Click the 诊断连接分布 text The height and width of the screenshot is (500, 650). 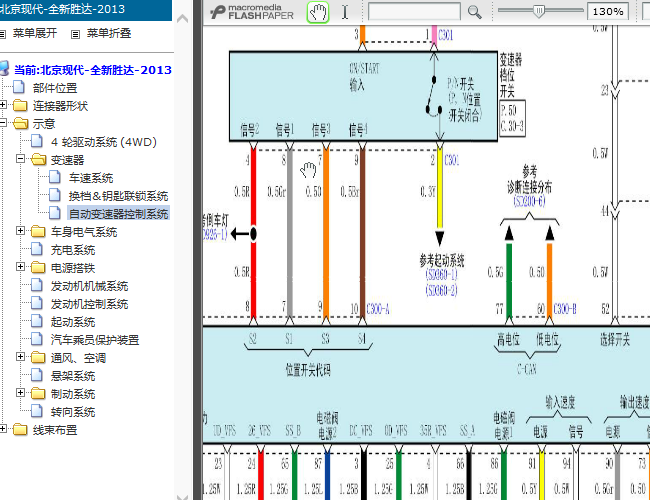[x=529, y=187]
